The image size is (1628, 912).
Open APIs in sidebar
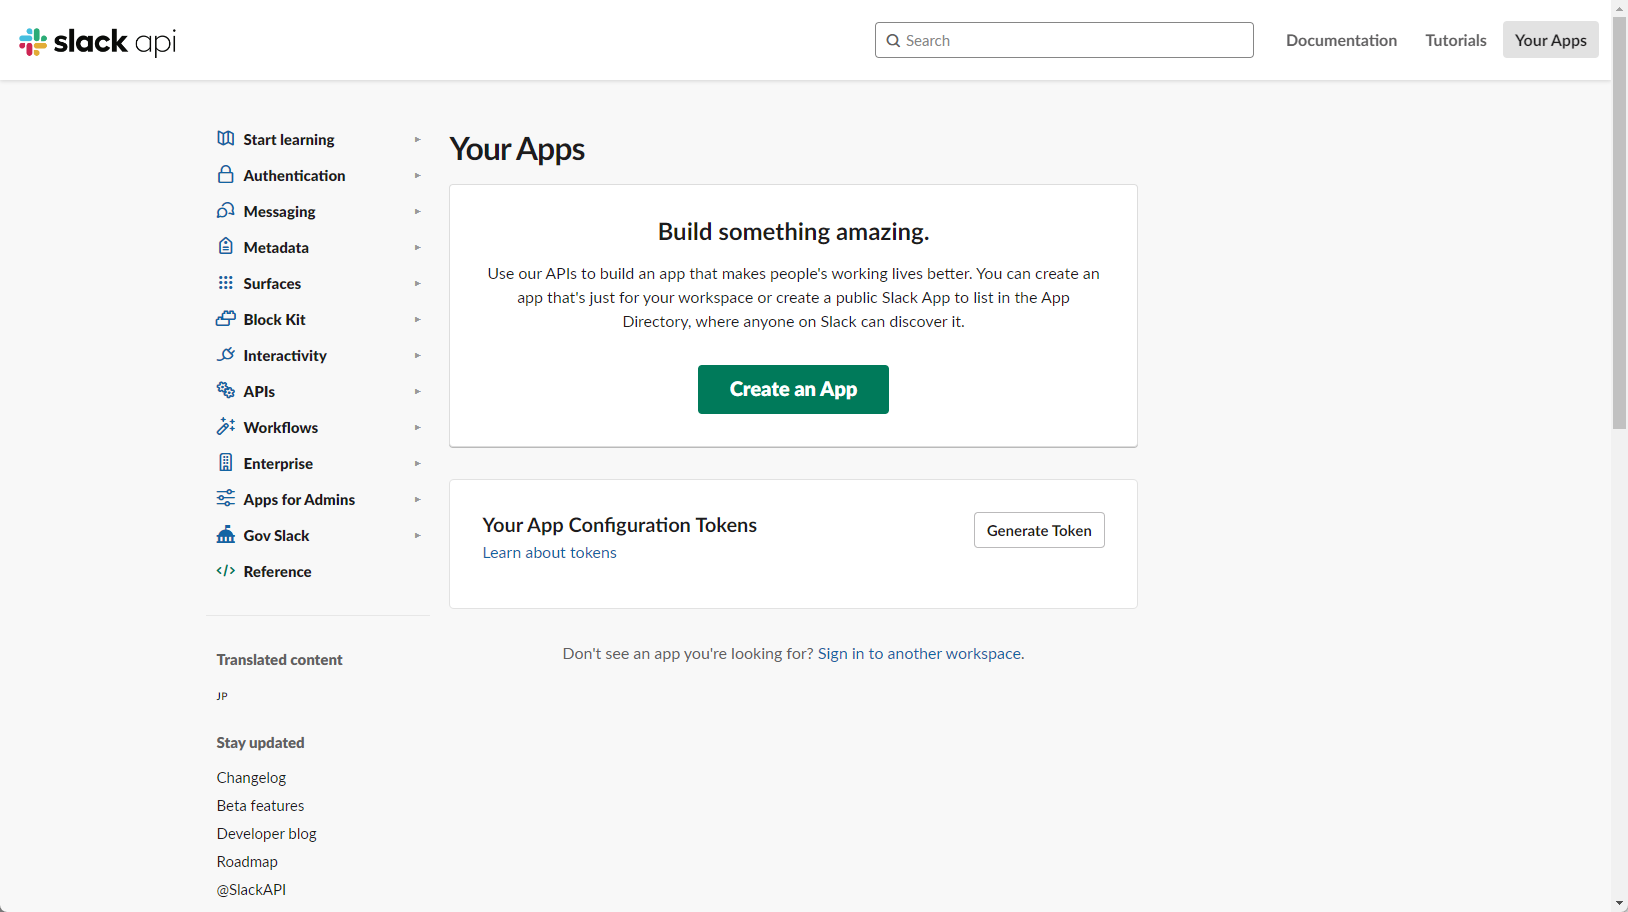point(259,392)
